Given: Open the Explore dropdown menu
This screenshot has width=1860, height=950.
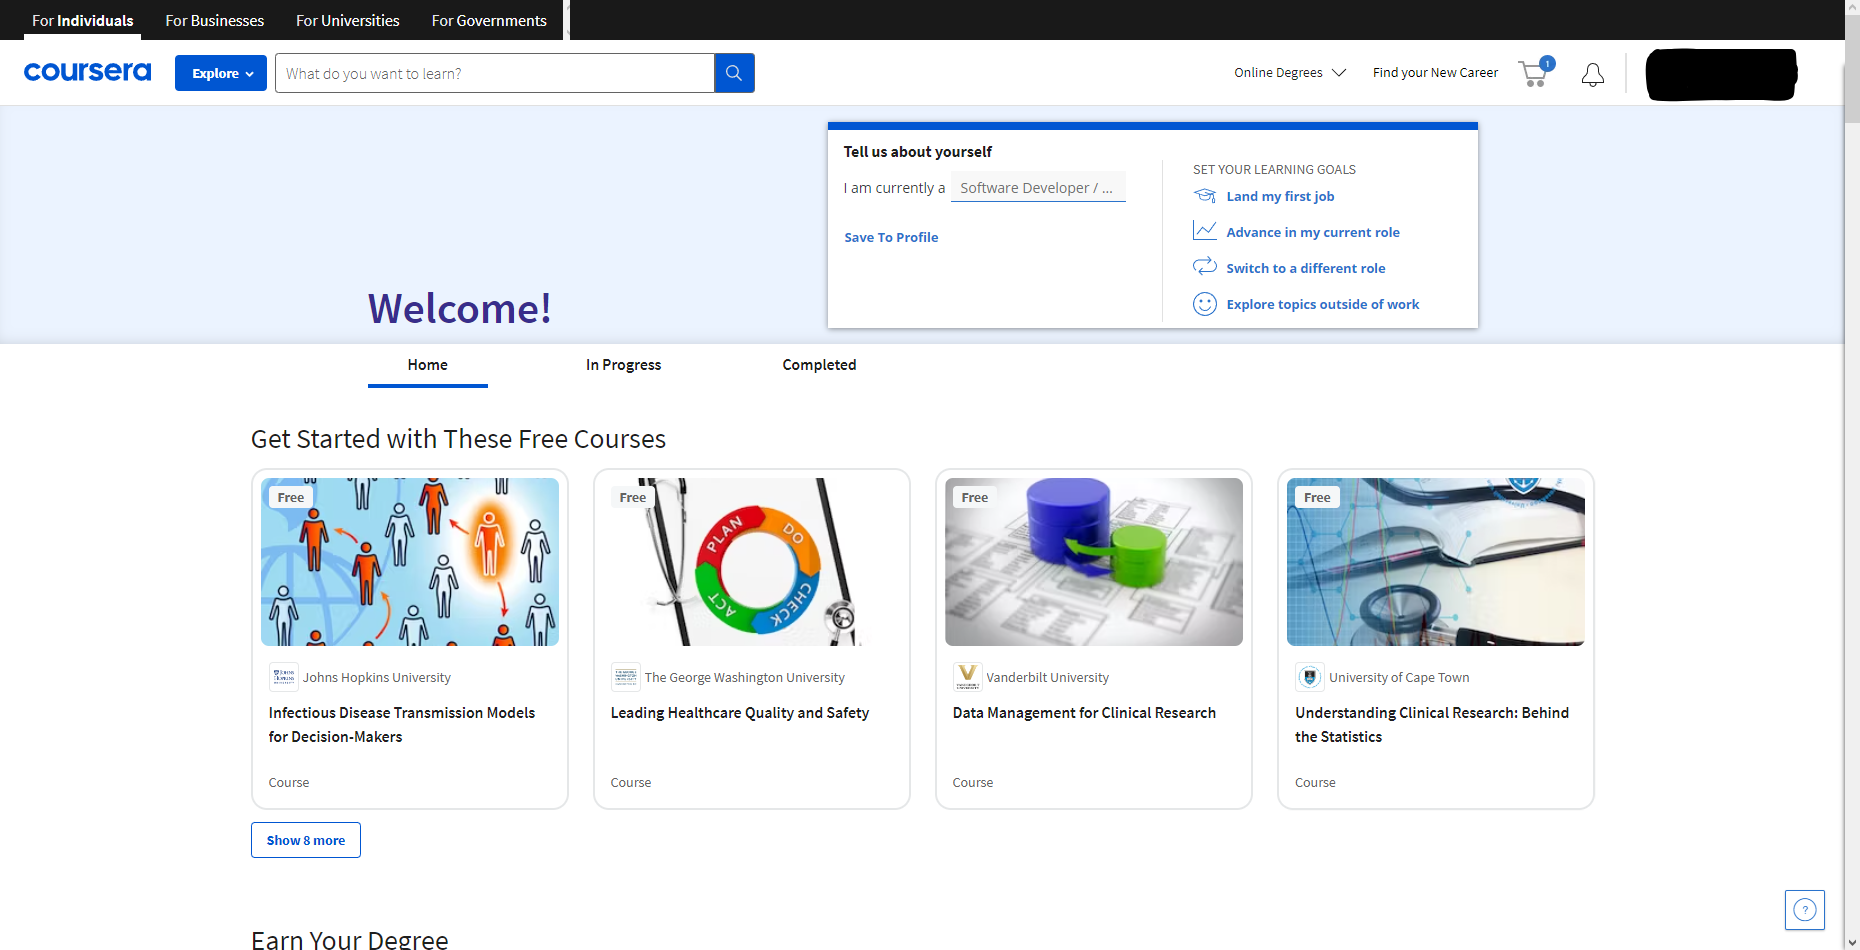Looking at the screenshot, I should click(x=221, y=73).
